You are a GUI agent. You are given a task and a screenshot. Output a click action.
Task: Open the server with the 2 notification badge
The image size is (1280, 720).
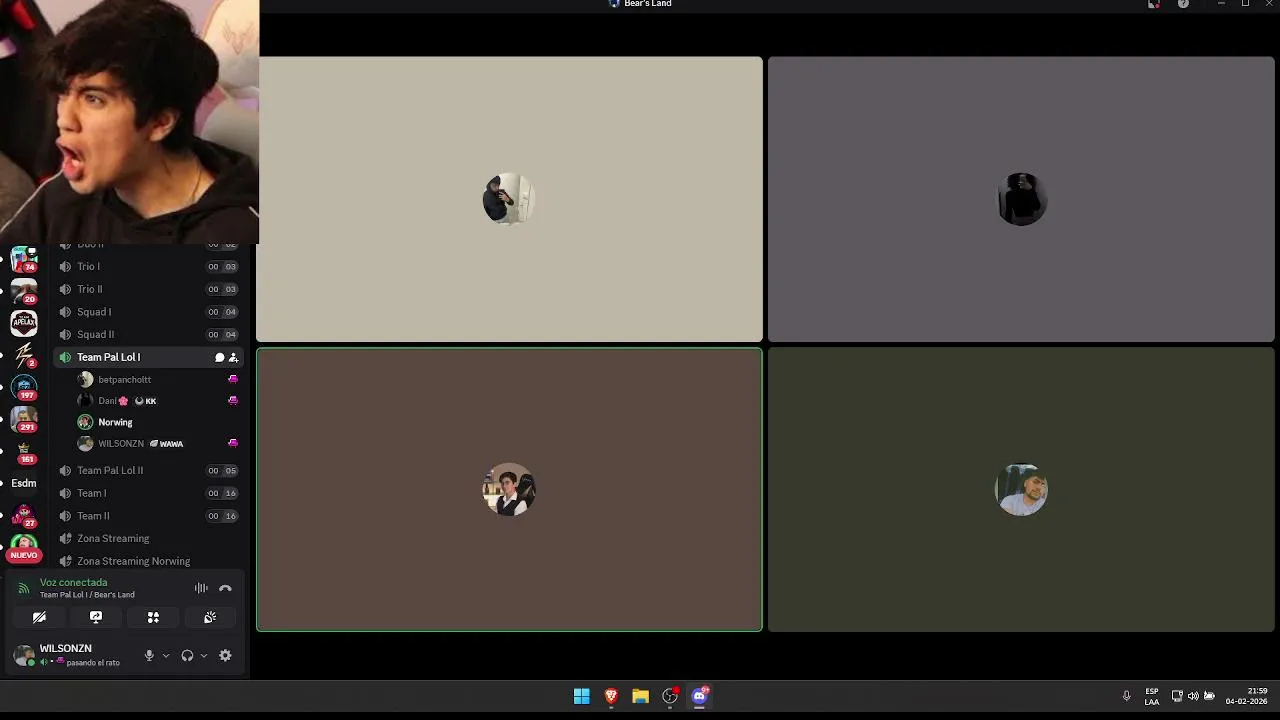(x=24, y=355)
